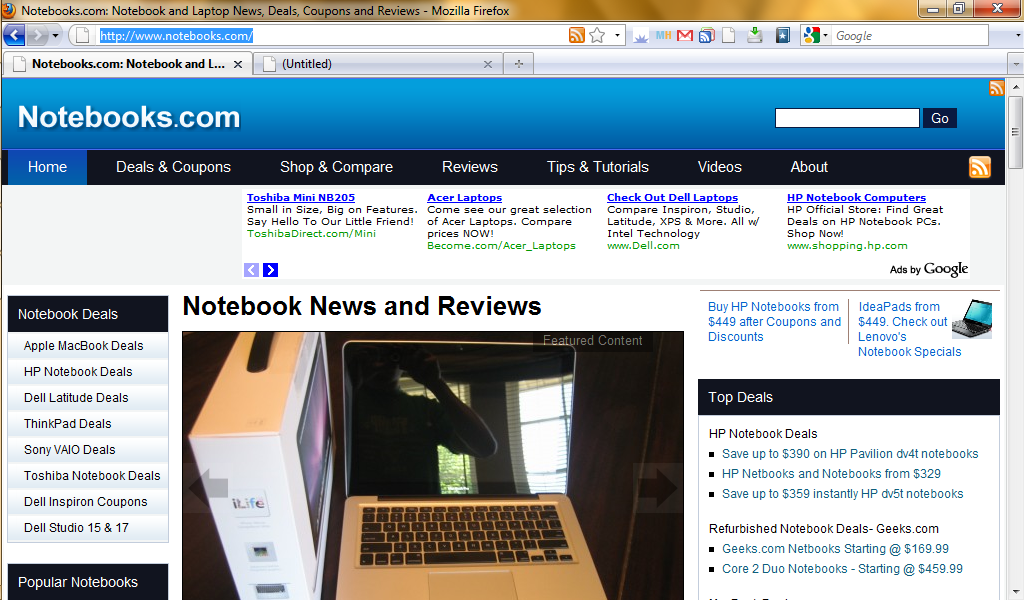Screen dimensions: 1024x600
Task: Open a new tab with plus button
Action: click(519, 64)
